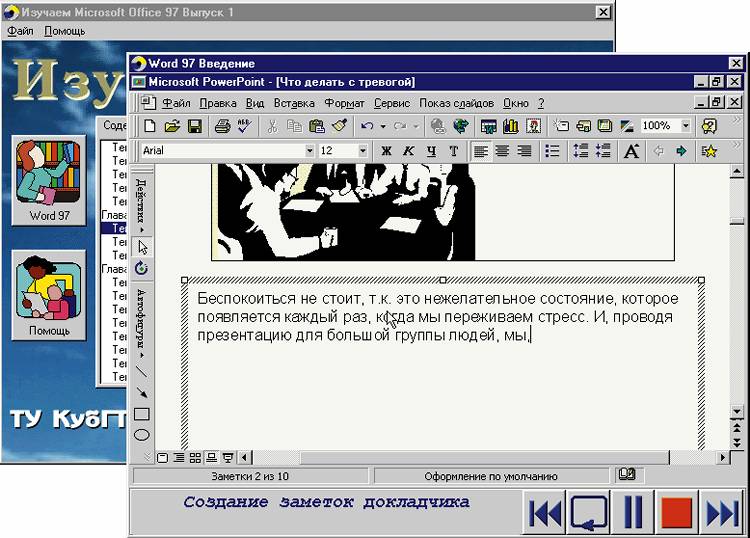Click the Save floppy disk icon
This screenshot has width=750, height=538.
point(195,126)
